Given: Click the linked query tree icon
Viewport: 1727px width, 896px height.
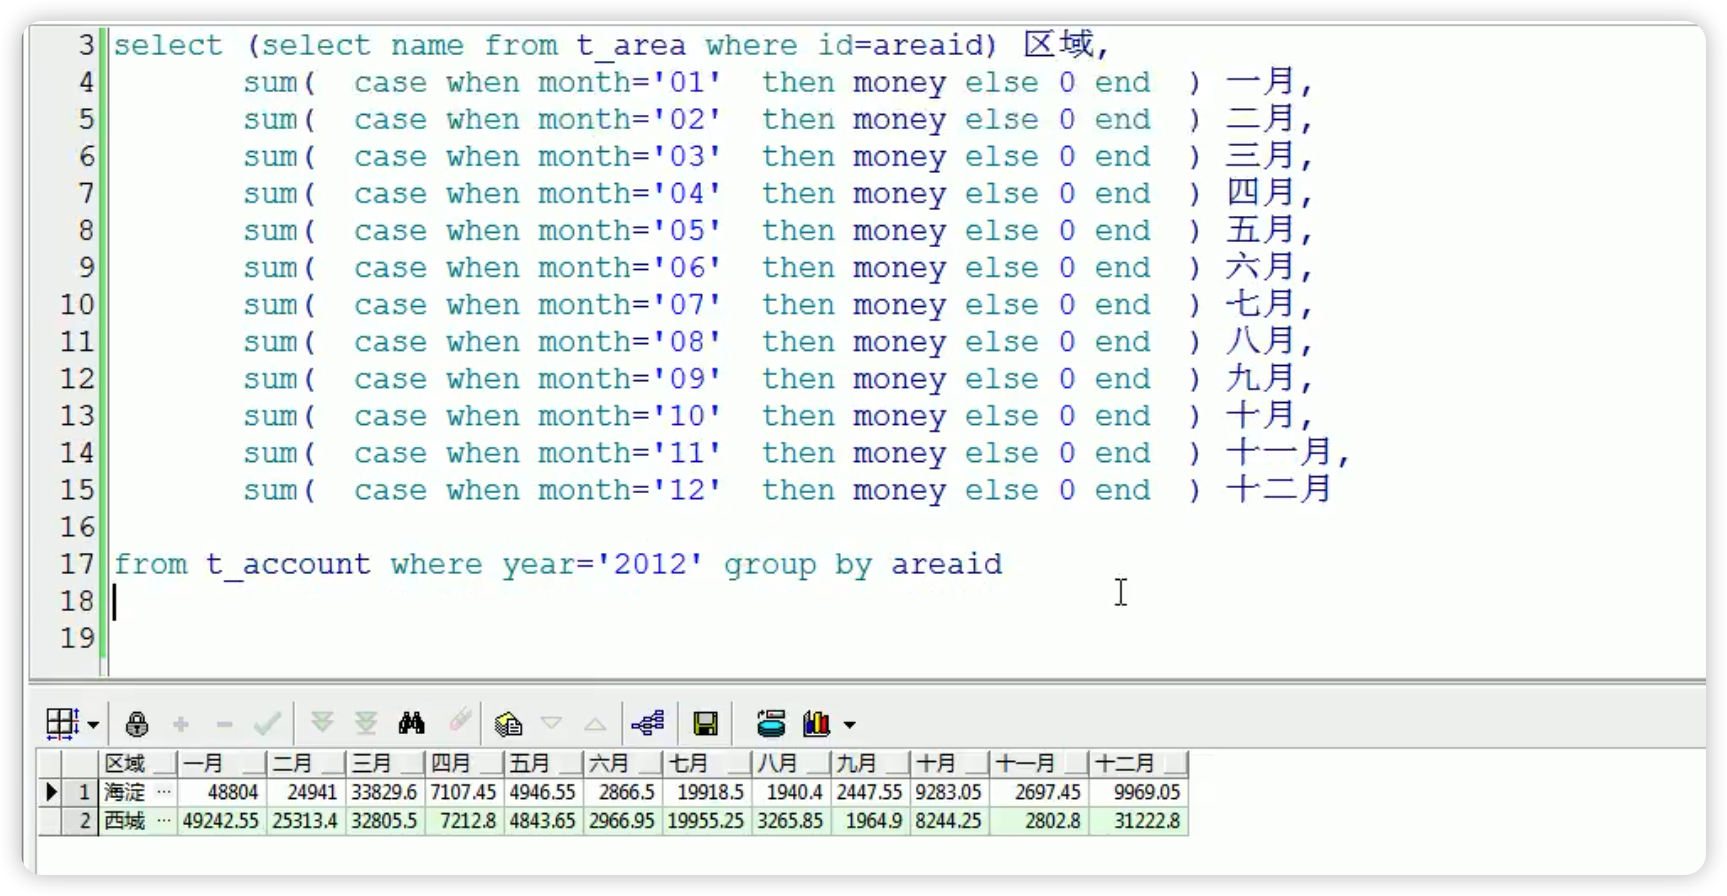Looking at the screenshot, I should click(648, 723).
